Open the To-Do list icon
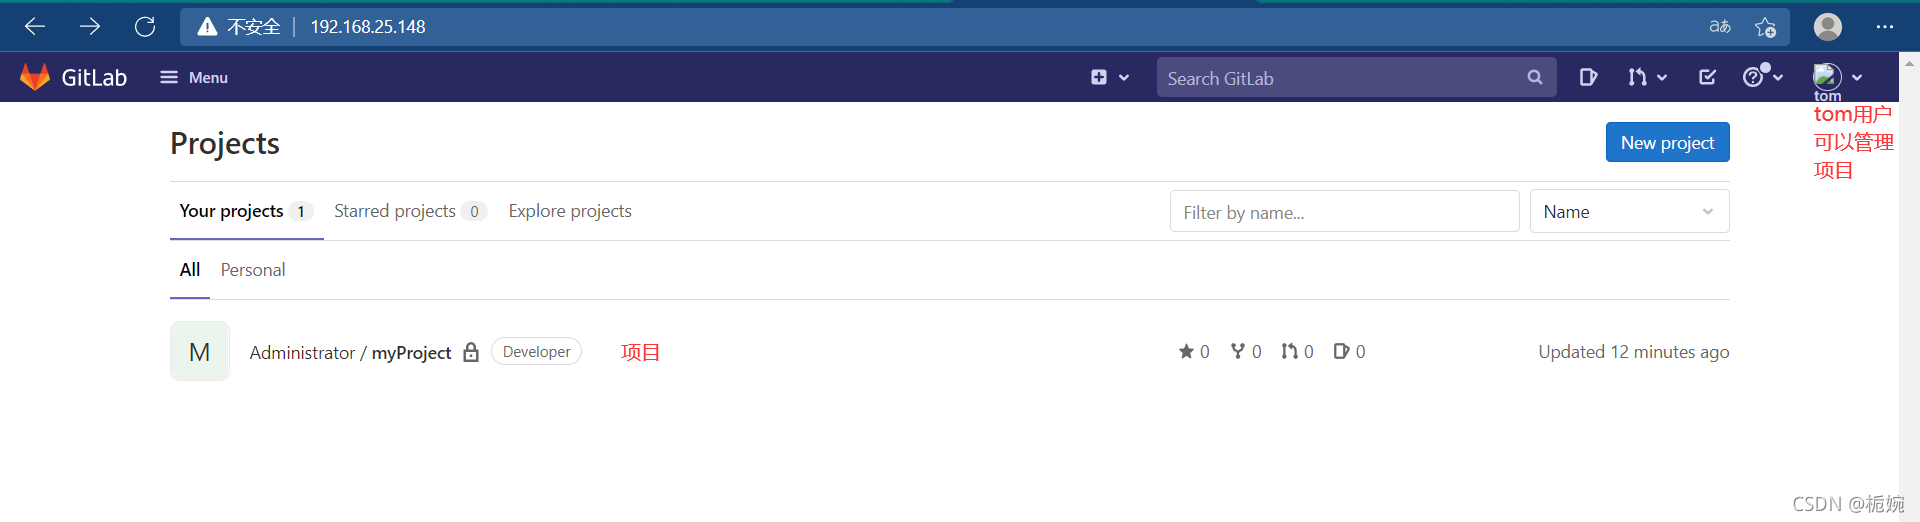Viewport: 1920px width, 522px height. (1708, 77)
